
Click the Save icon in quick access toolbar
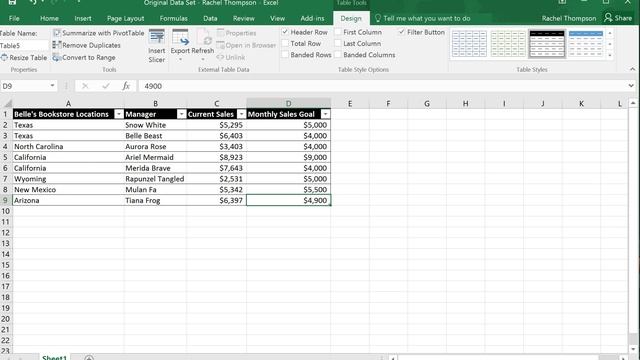click(12, 2)
